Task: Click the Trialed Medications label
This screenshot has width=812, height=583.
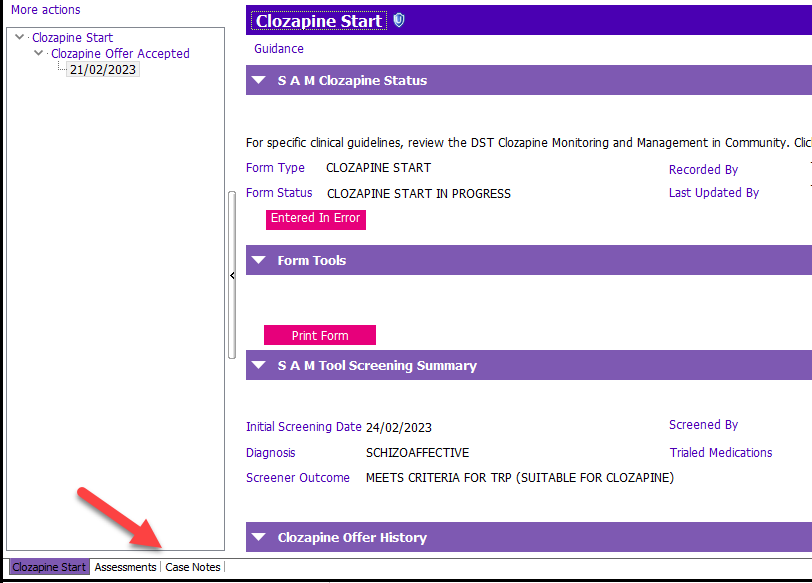Action: click(x=720, y=453)
